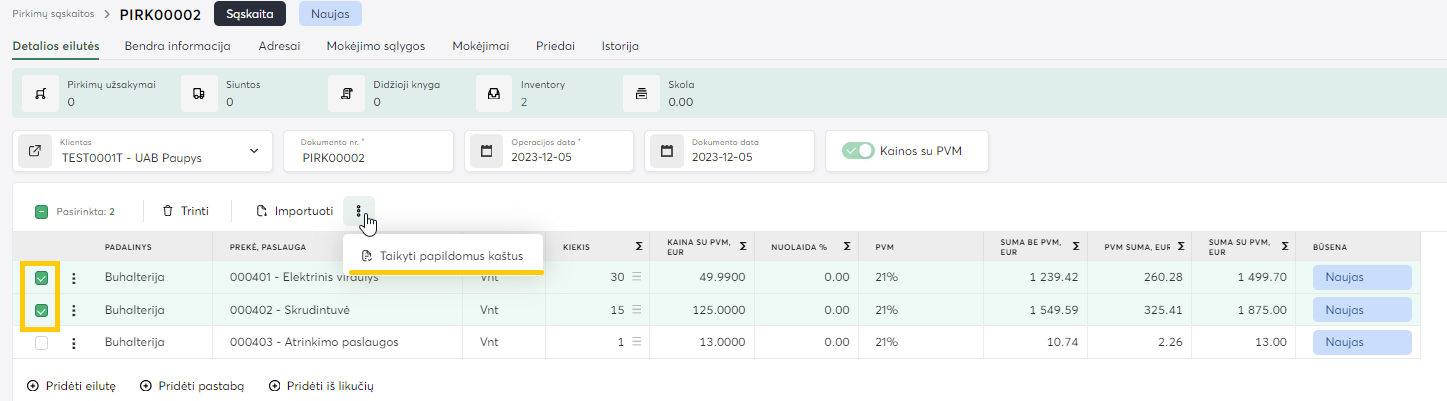Click the Skola debt icon
The height and width of the screenshot is (401, 1447).
pyautogui.click(x=640, y=93)
